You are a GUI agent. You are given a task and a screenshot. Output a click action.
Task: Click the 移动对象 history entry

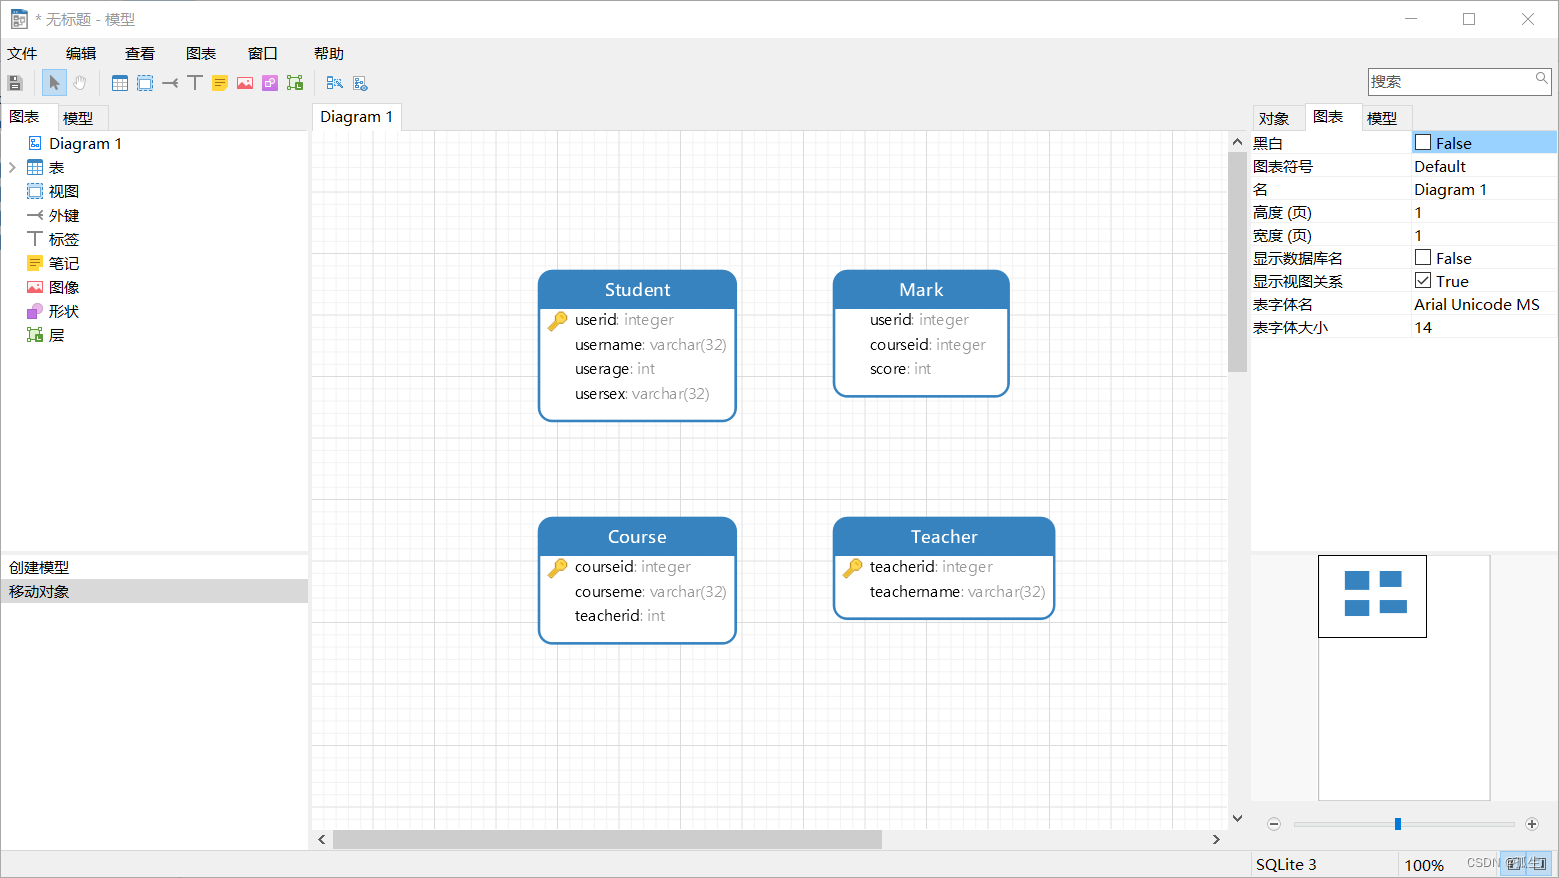click(x=154, y=591)
